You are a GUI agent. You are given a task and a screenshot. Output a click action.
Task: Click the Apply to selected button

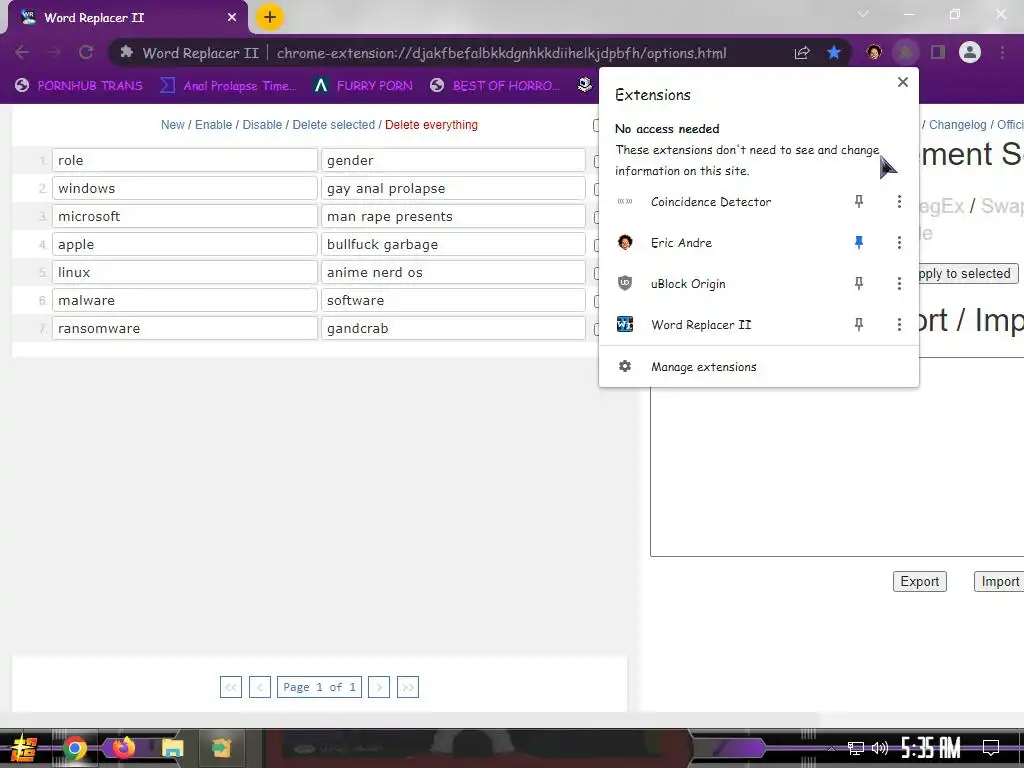click(x=968, y=274)
